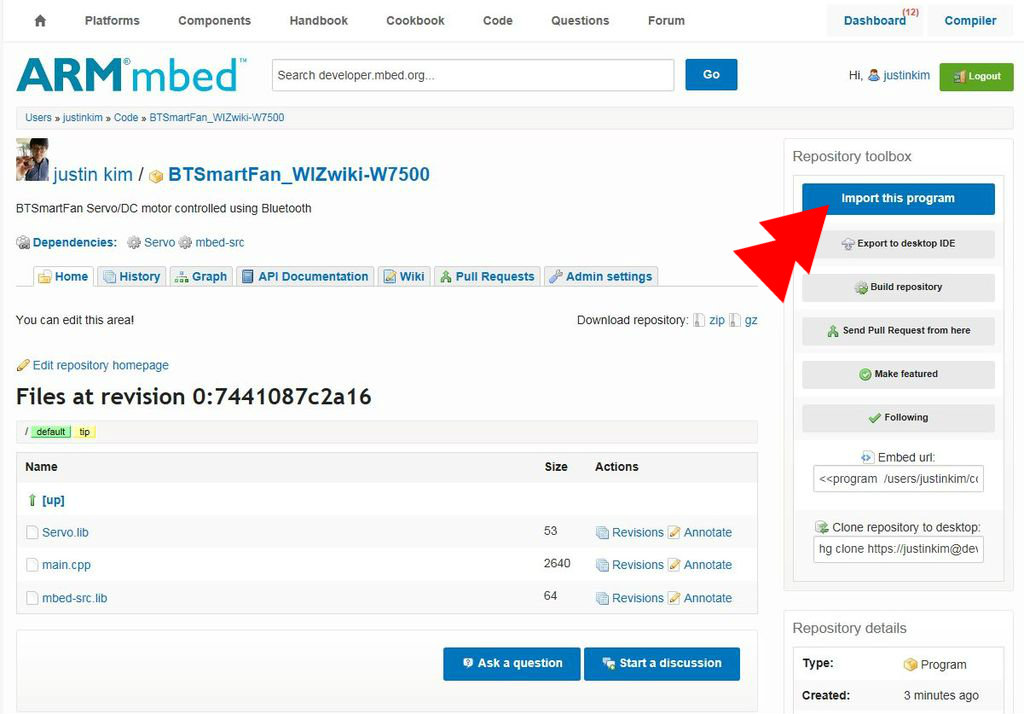
Task: Click the ARM mbed logo
Action: point(131,74)
